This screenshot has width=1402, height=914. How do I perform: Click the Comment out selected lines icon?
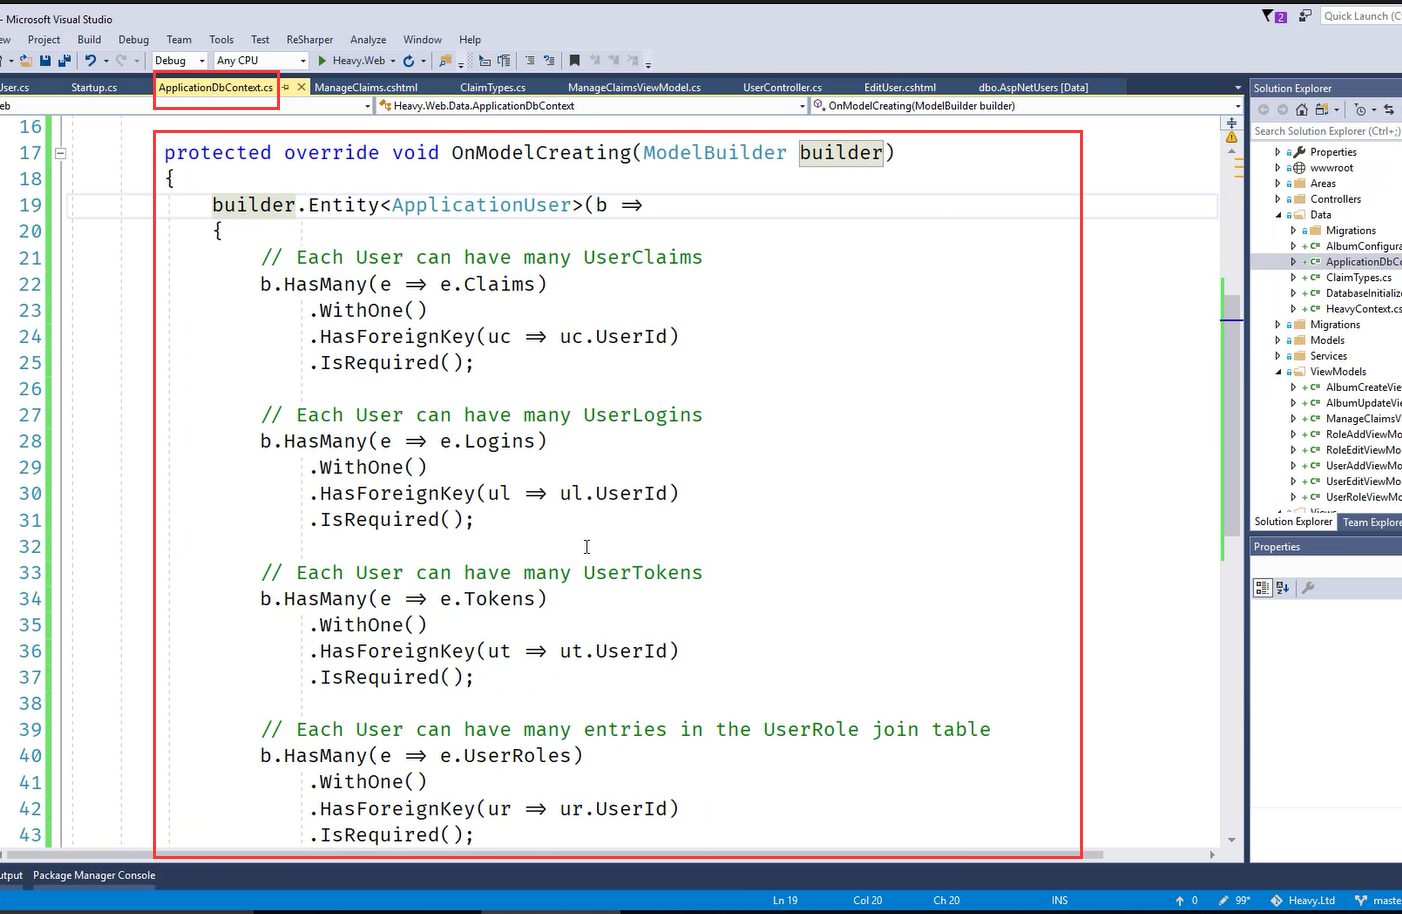coord(529,60)
